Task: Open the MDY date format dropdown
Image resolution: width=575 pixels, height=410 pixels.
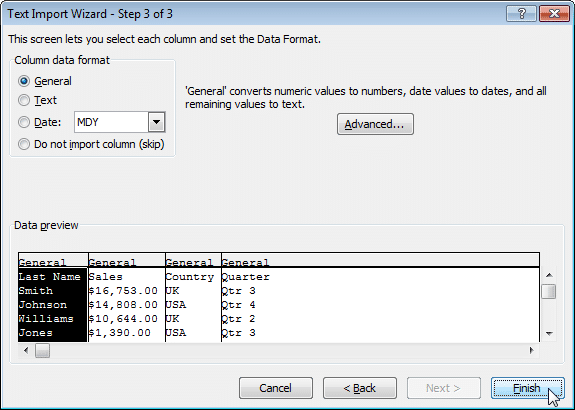Action: pos(157,122)
